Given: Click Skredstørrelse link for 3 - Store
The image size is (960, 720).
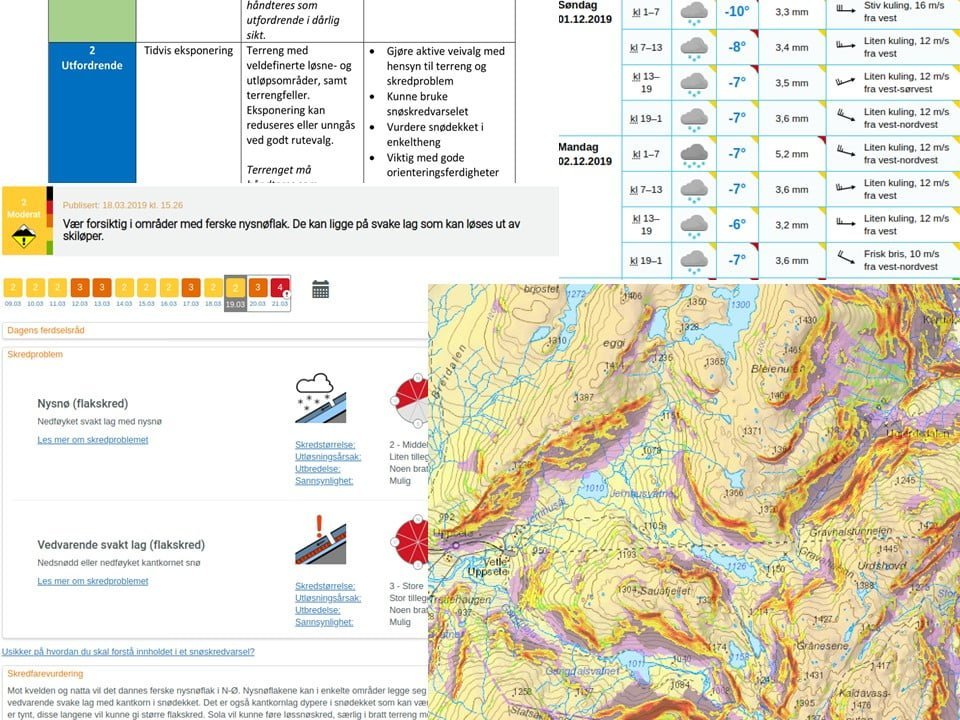Looking at the screenshot, I should (325, 586).
